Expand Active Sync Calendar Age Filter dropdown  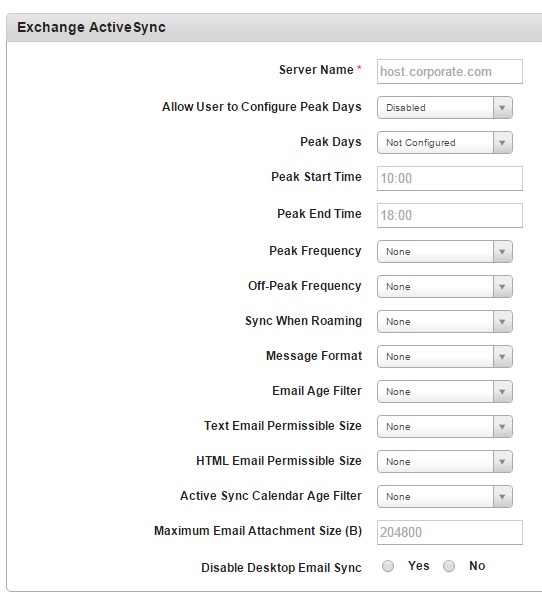(445, 497)
